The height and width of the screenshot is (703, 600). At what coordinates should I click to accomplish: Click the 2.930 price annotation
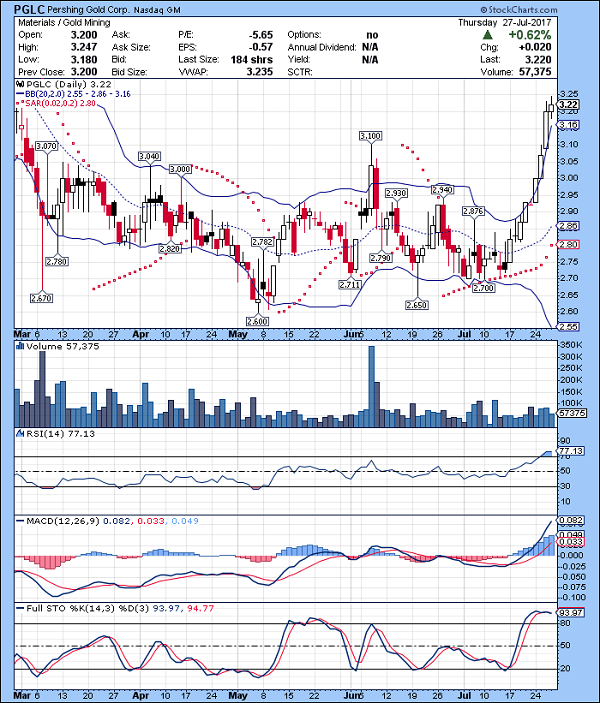click(x=396, y=193)
